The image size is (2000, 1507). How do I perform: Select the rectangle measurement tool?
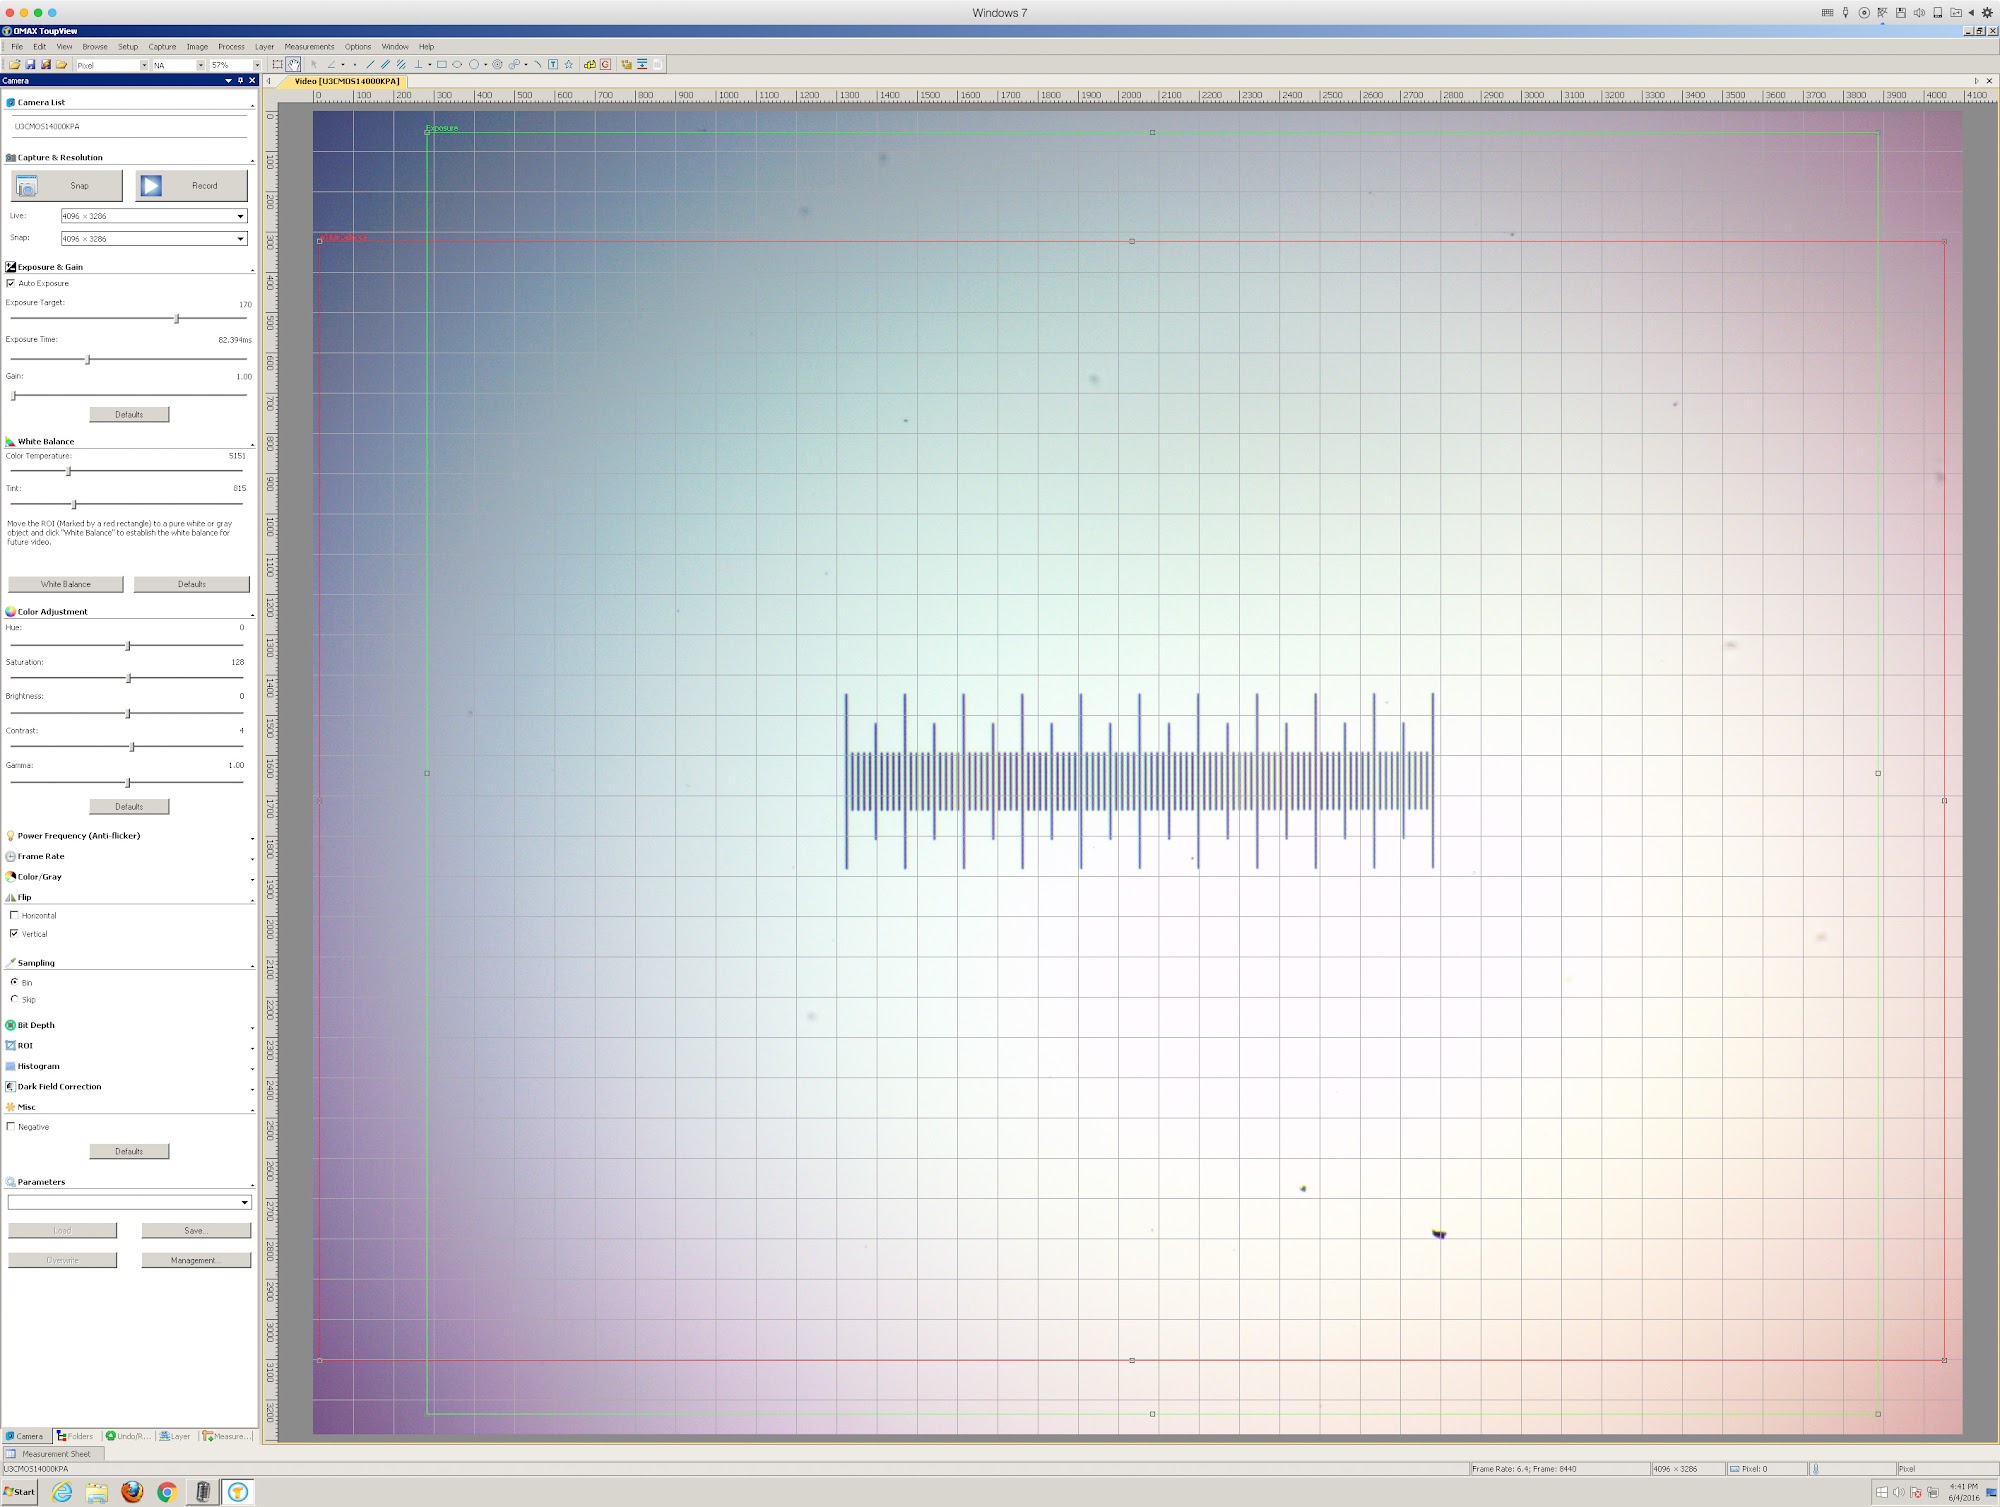441,65
